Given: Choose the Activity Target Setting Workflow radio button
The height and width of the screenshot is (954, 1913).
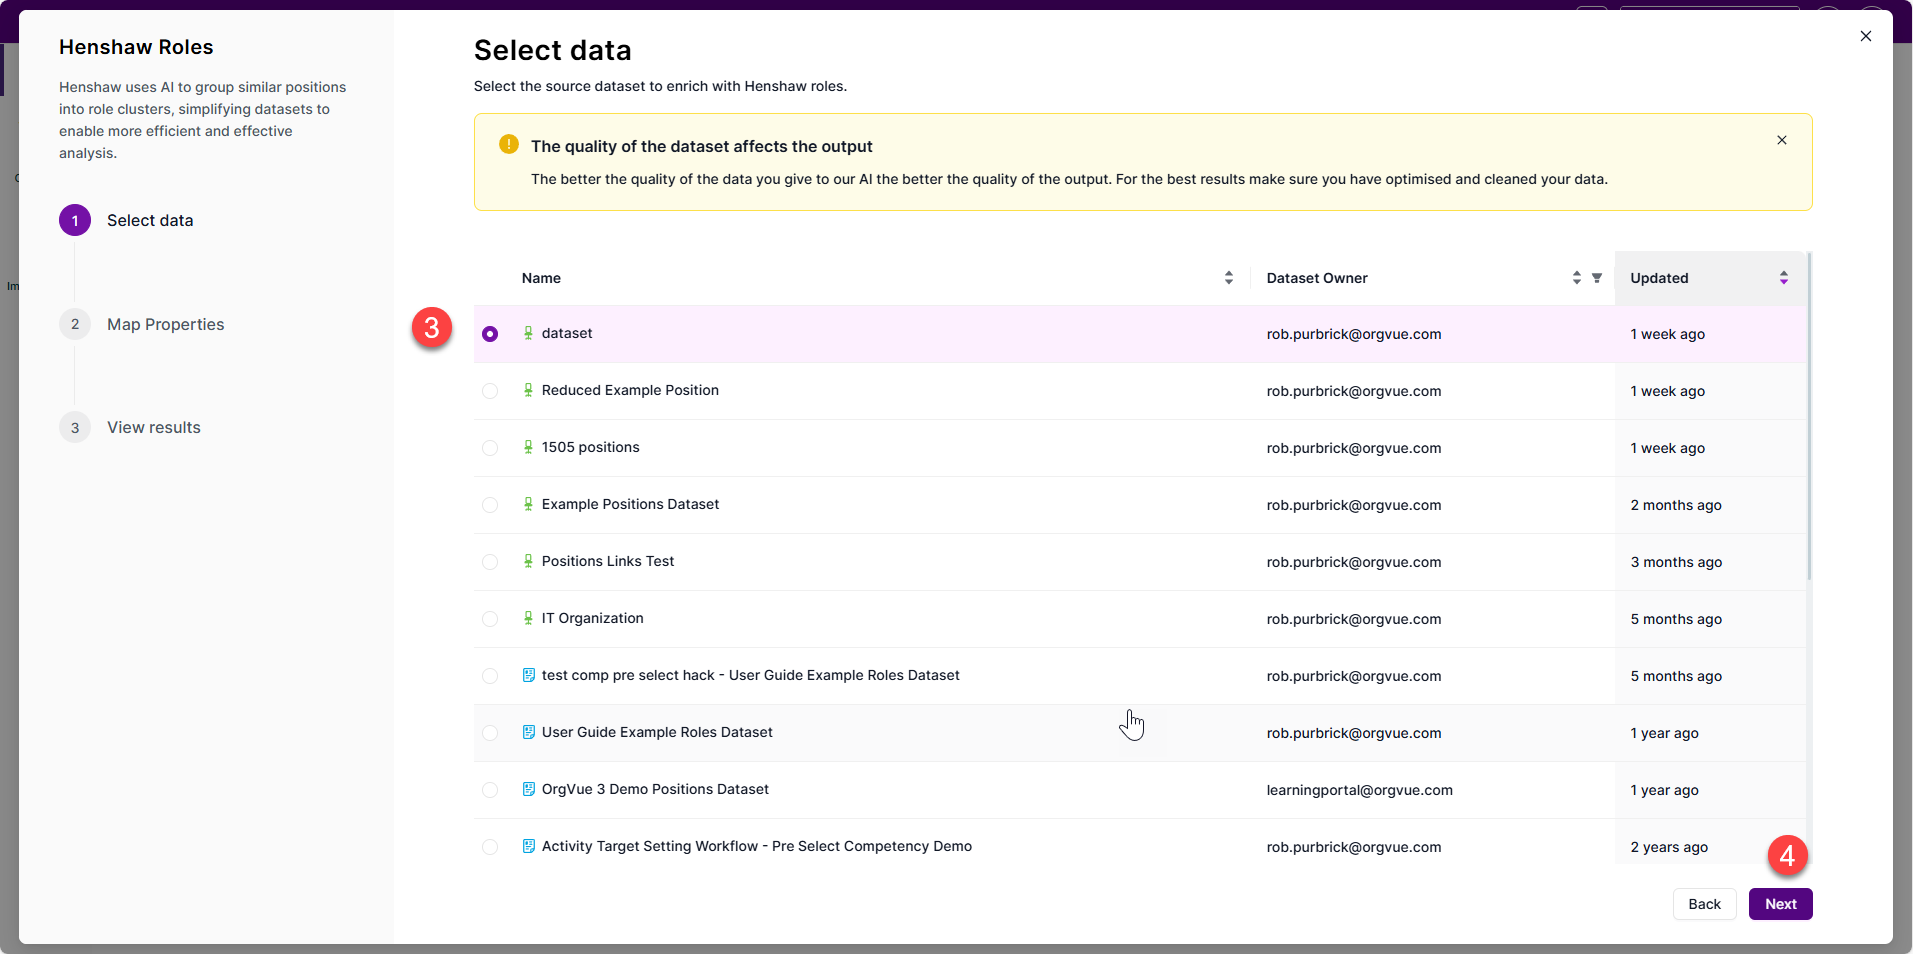Looking at the screenshot, I should (x=490, y=847).
